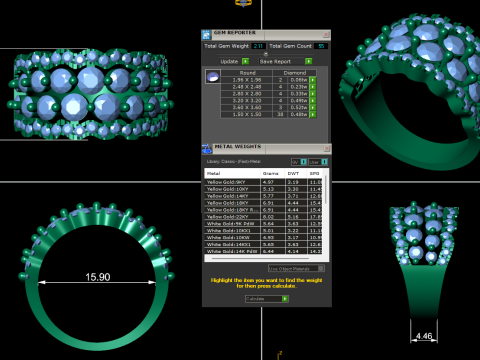Click the 3.60 X 3.60 gem size cell
The width and height of the screenshot is (480, 360).
(247, 108)
